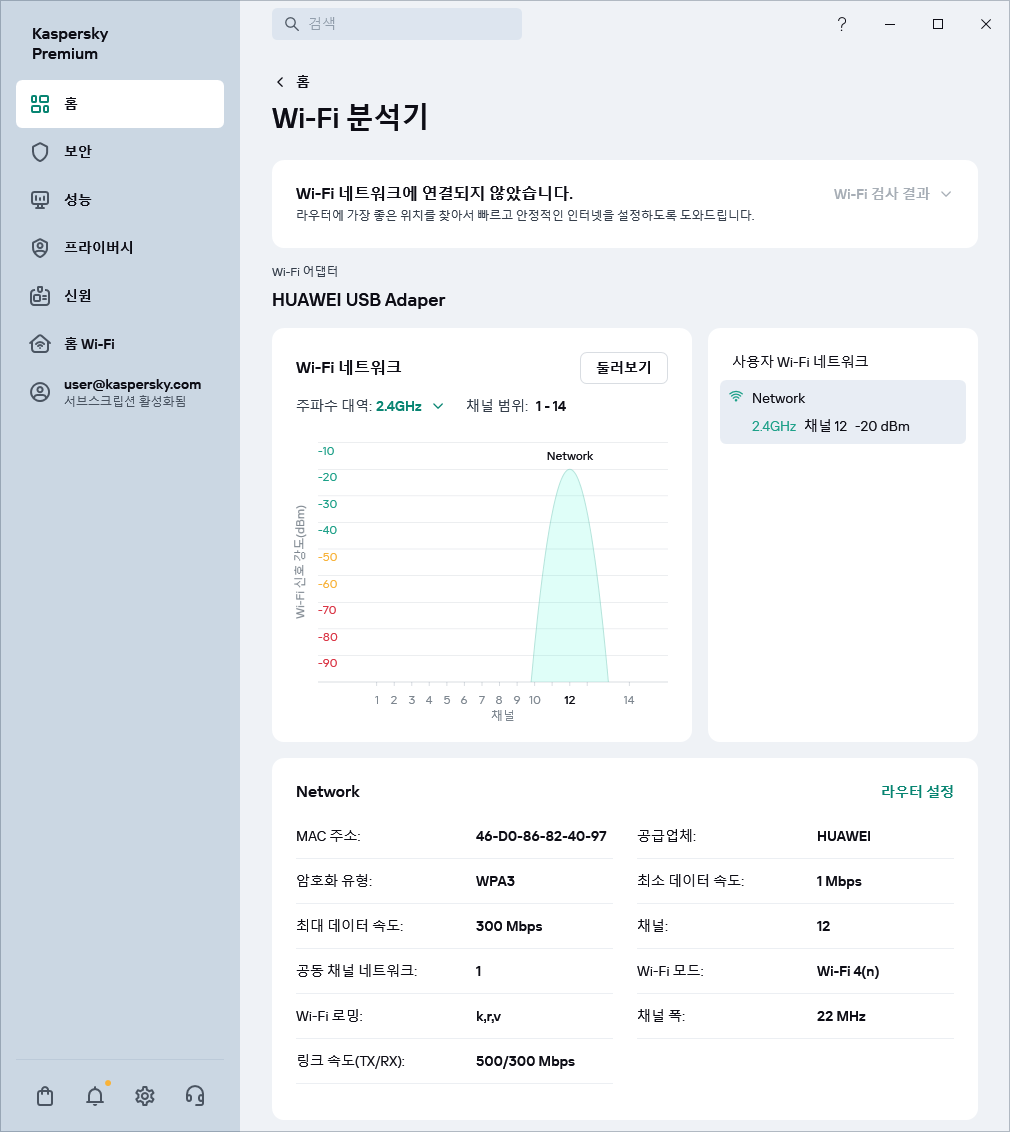Open the 라우터 설정 link
Viewport: 1010px width, 1132px height.
point(916,791)
